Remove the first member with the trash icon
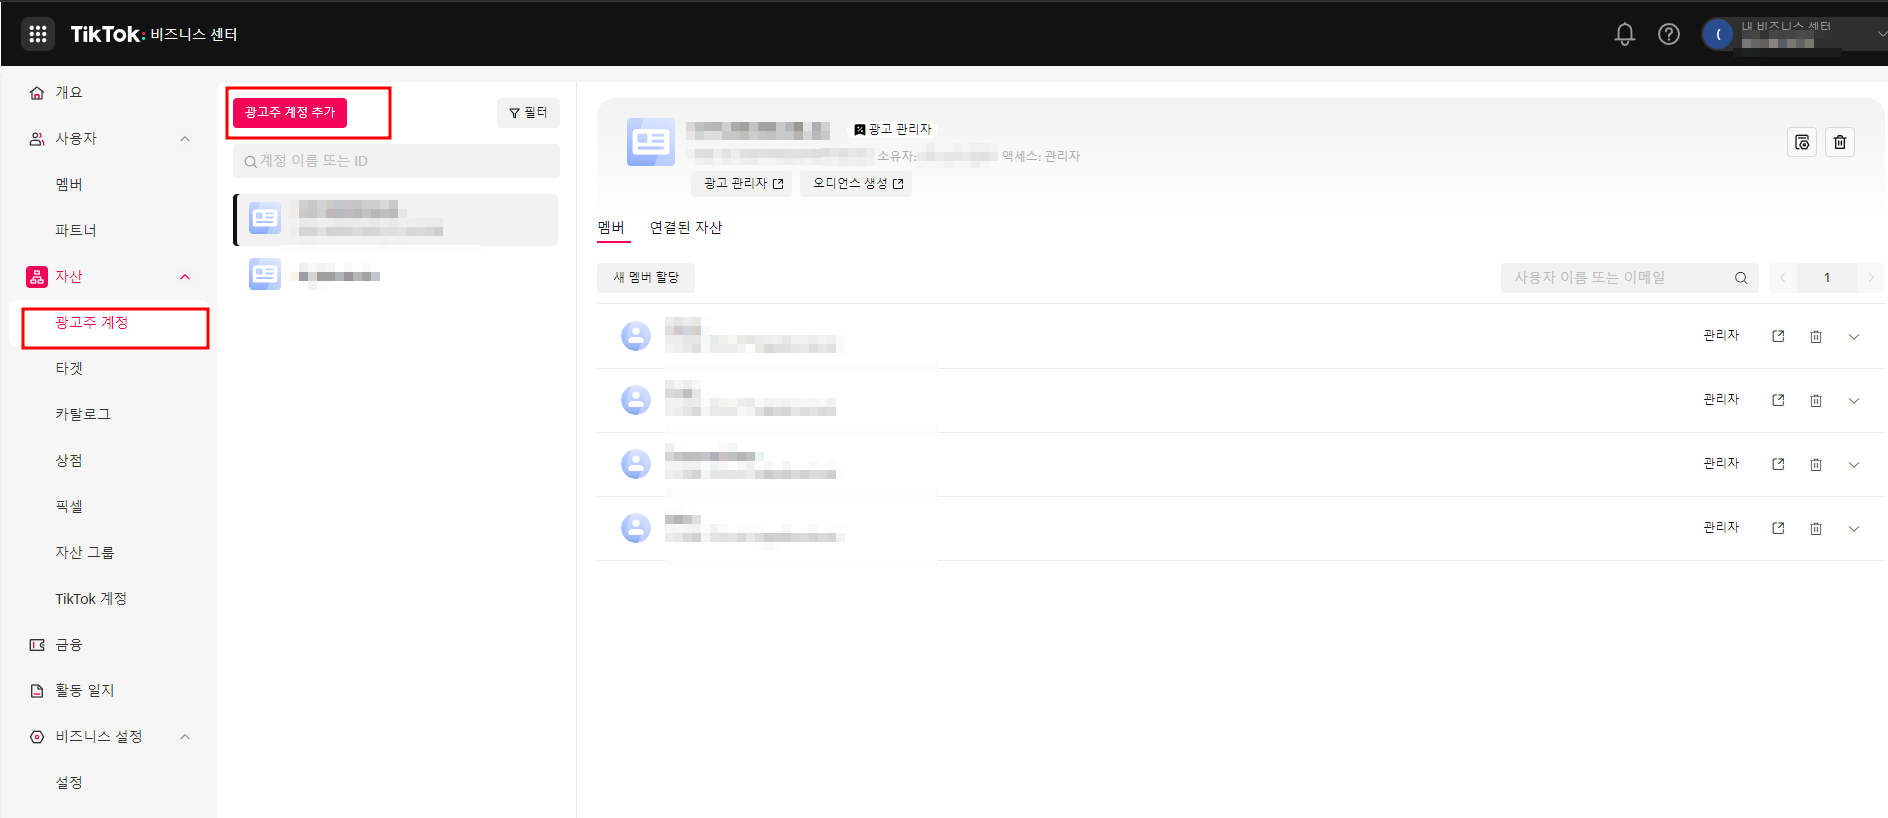 click(1816, 337)
